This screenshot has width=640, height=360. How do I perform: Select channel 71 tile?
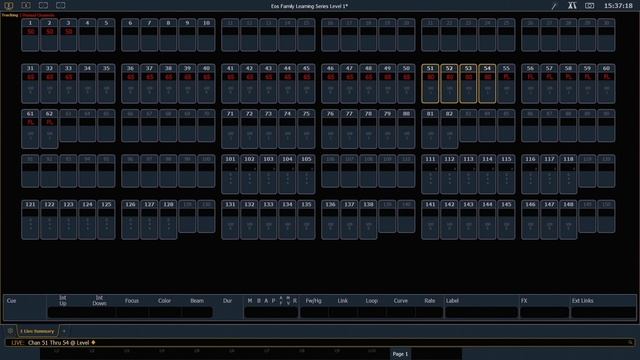pos(230,129)
